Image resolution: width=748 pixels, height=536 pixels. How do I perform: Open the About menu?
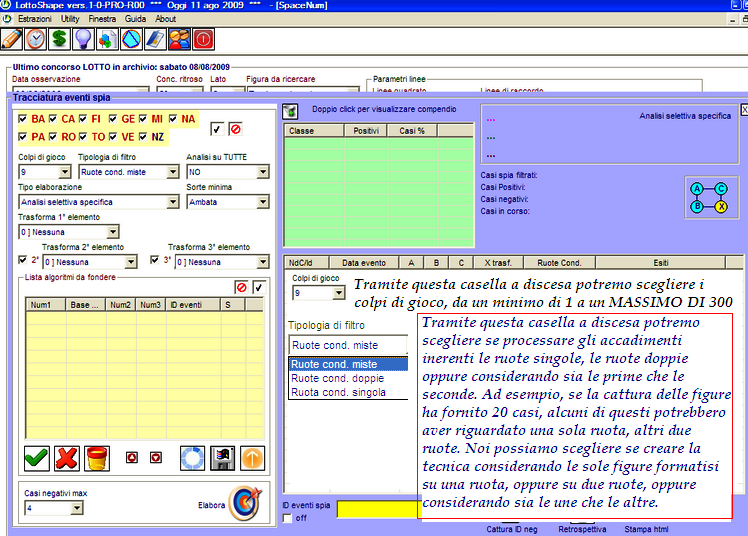click(x=165, y=19)
